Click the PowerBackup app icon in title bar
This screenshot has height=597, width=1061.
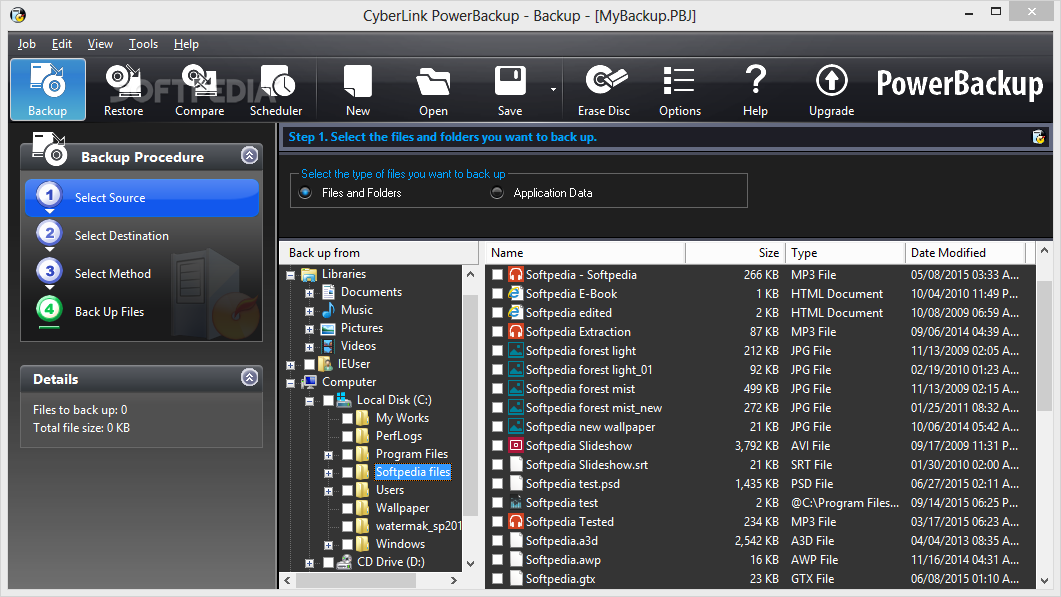(18, 14)
